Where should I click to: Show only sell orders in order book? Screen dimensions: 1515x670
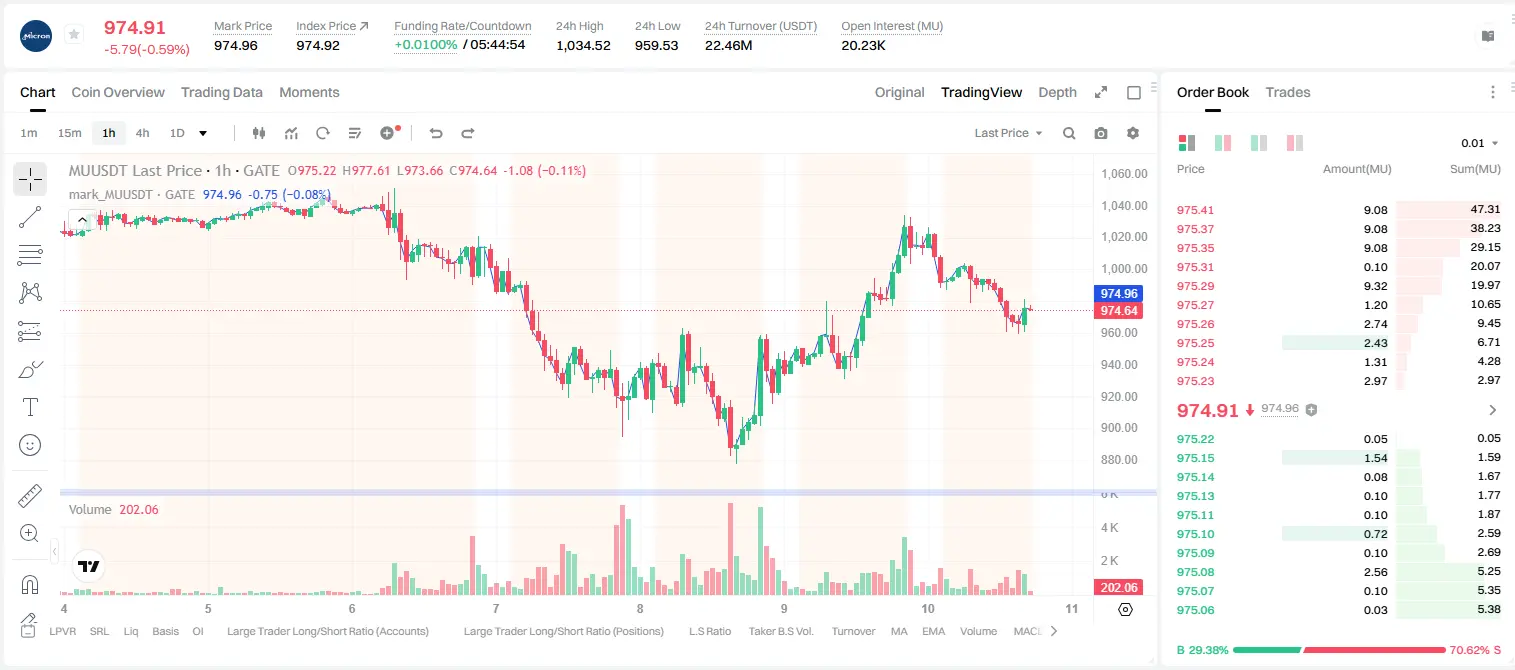coord(1295,143)
